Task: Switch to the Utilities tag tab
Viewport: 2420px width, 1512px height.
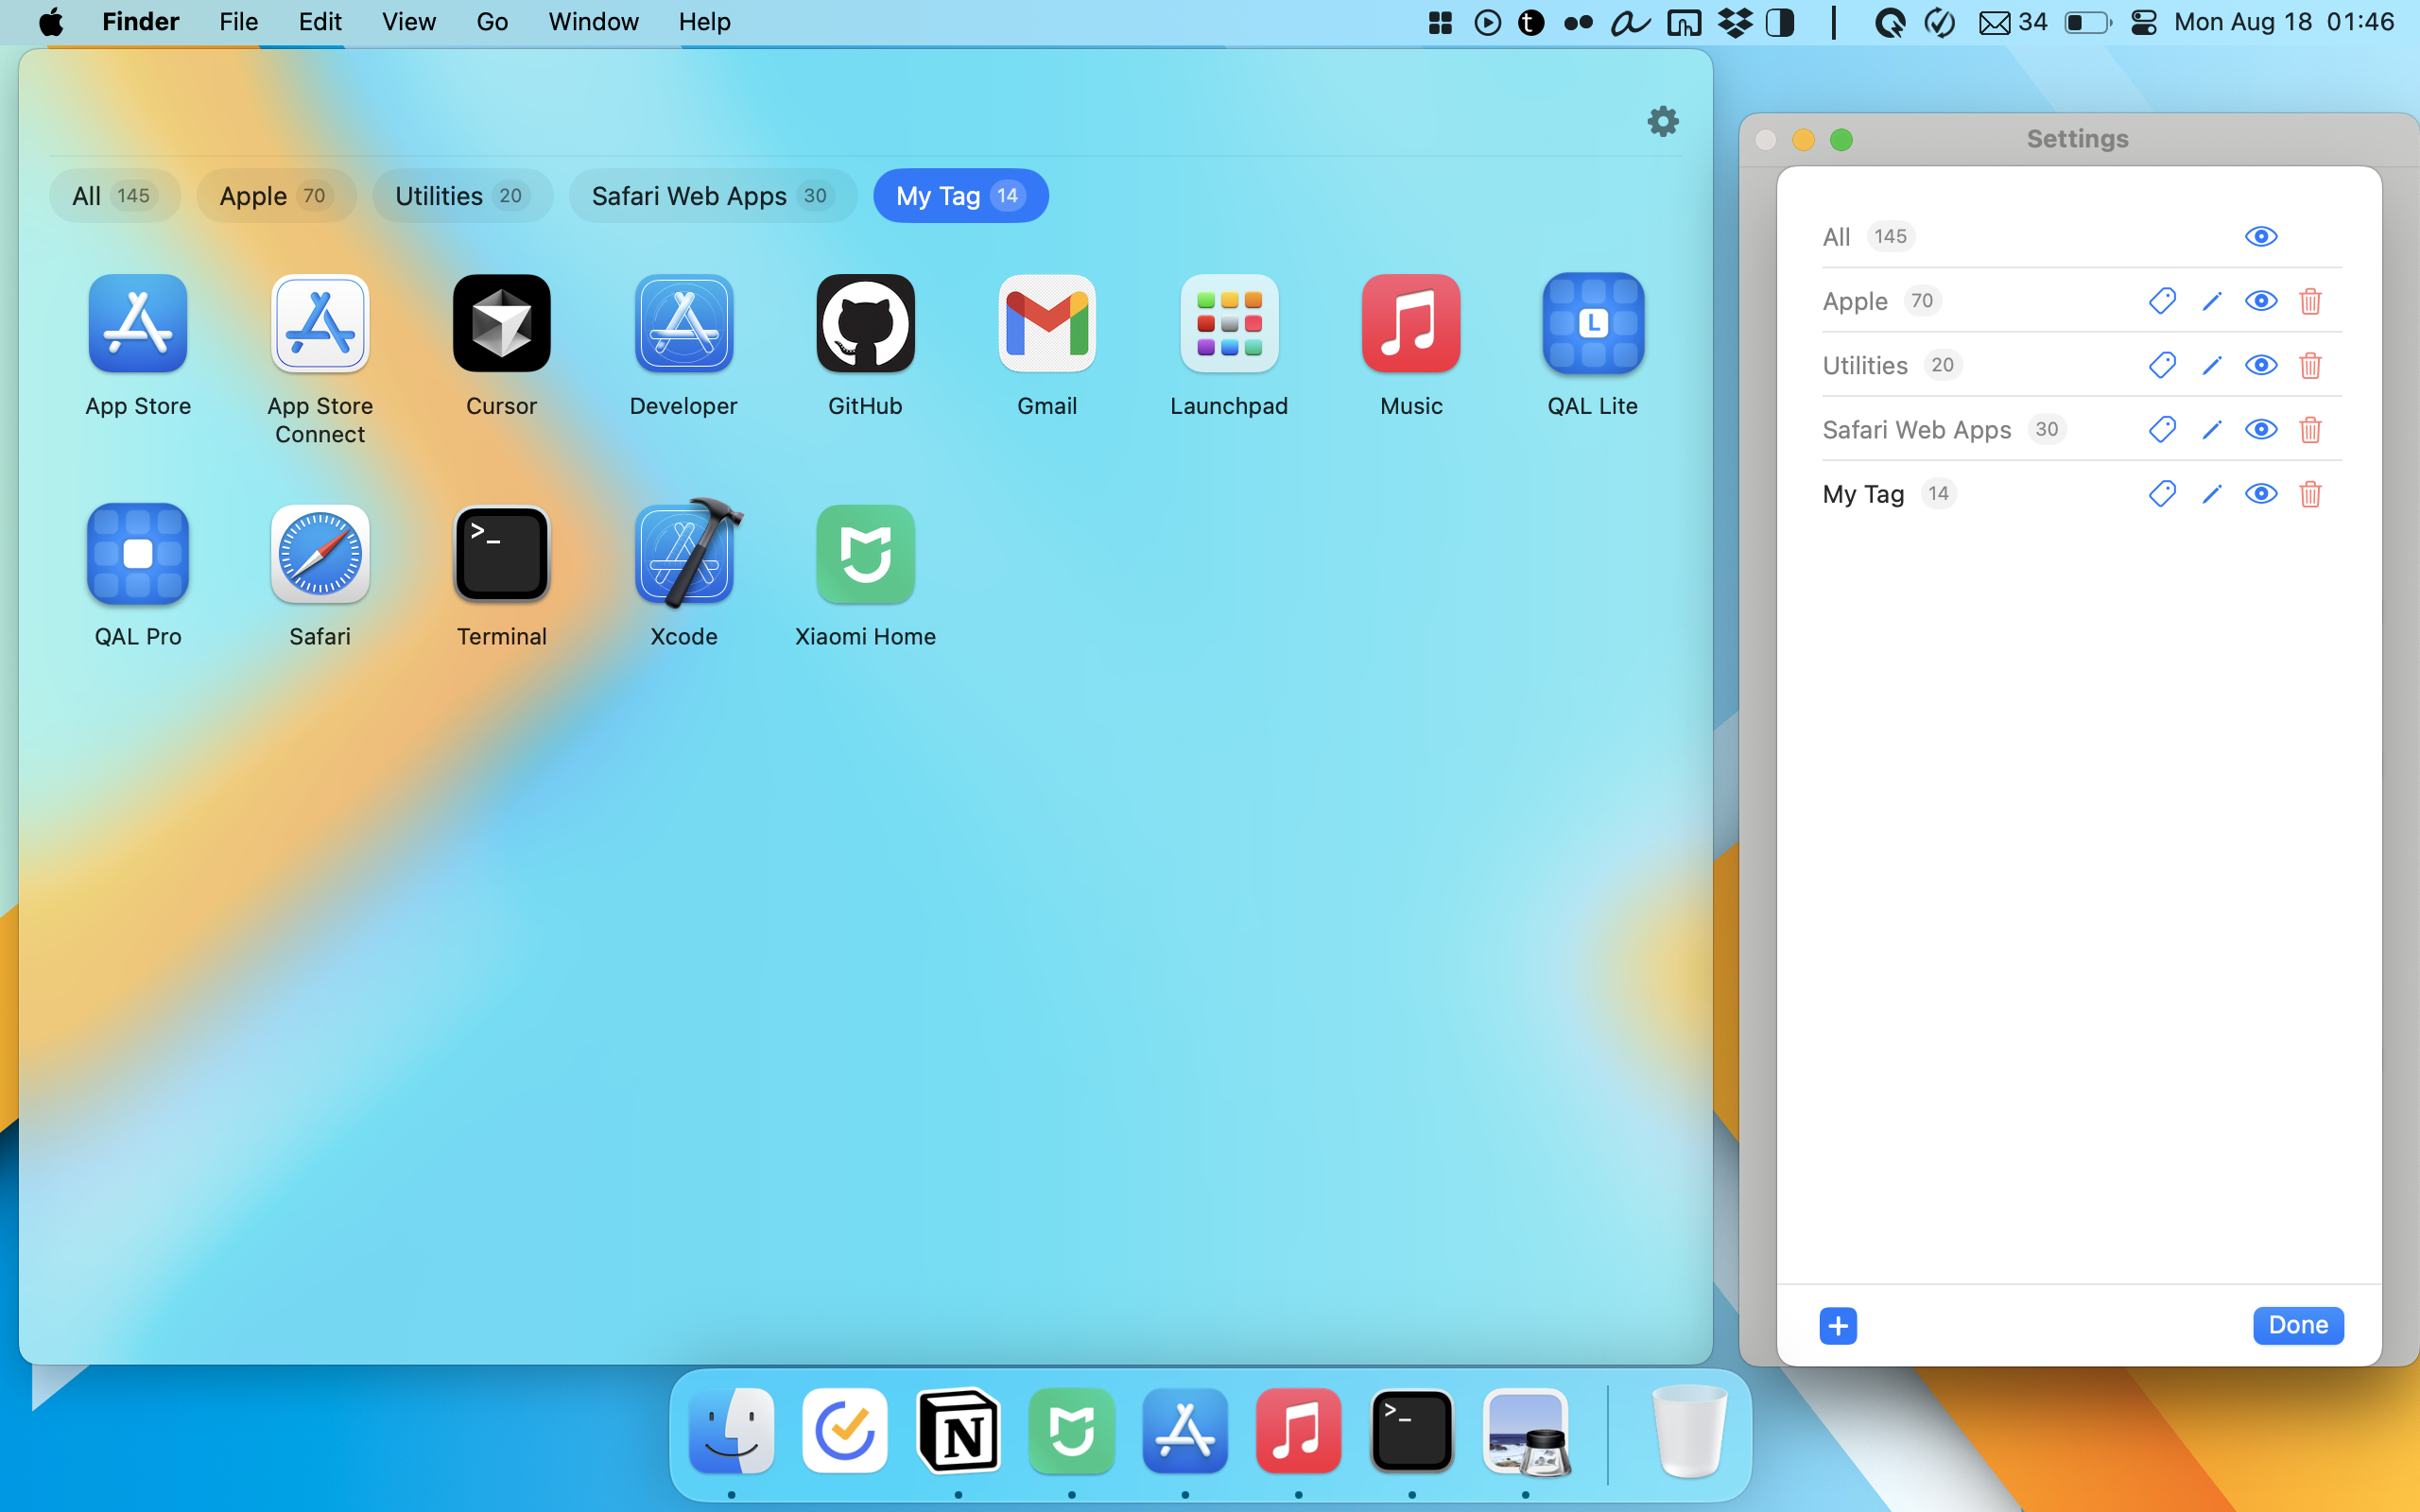Action: [461, 196]
